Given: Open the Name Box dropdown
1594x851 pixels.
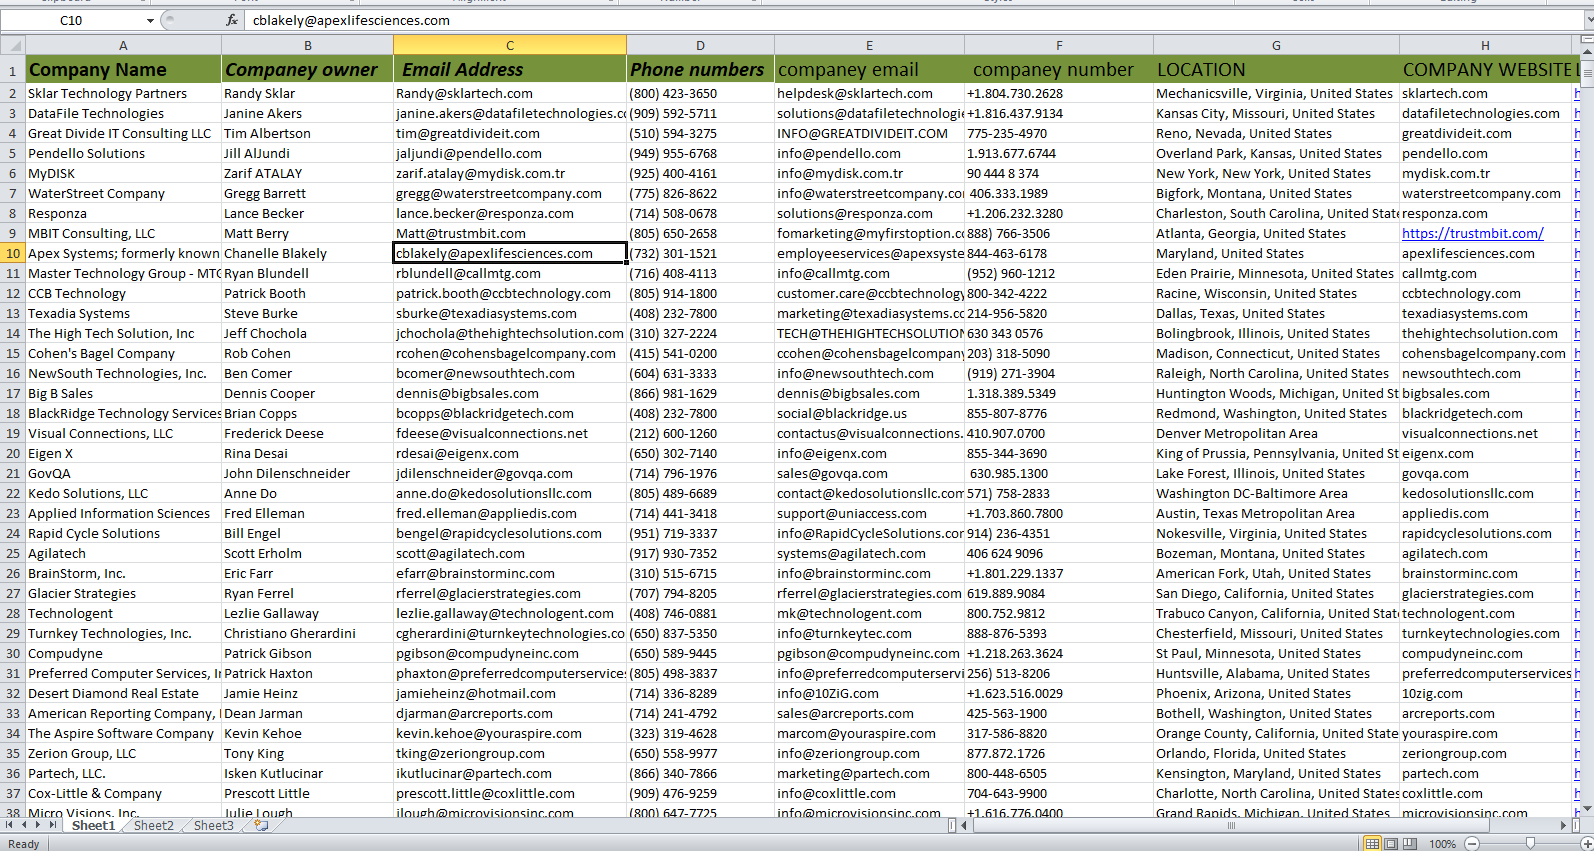Looking at the screenshot, I should coord(150,20).
